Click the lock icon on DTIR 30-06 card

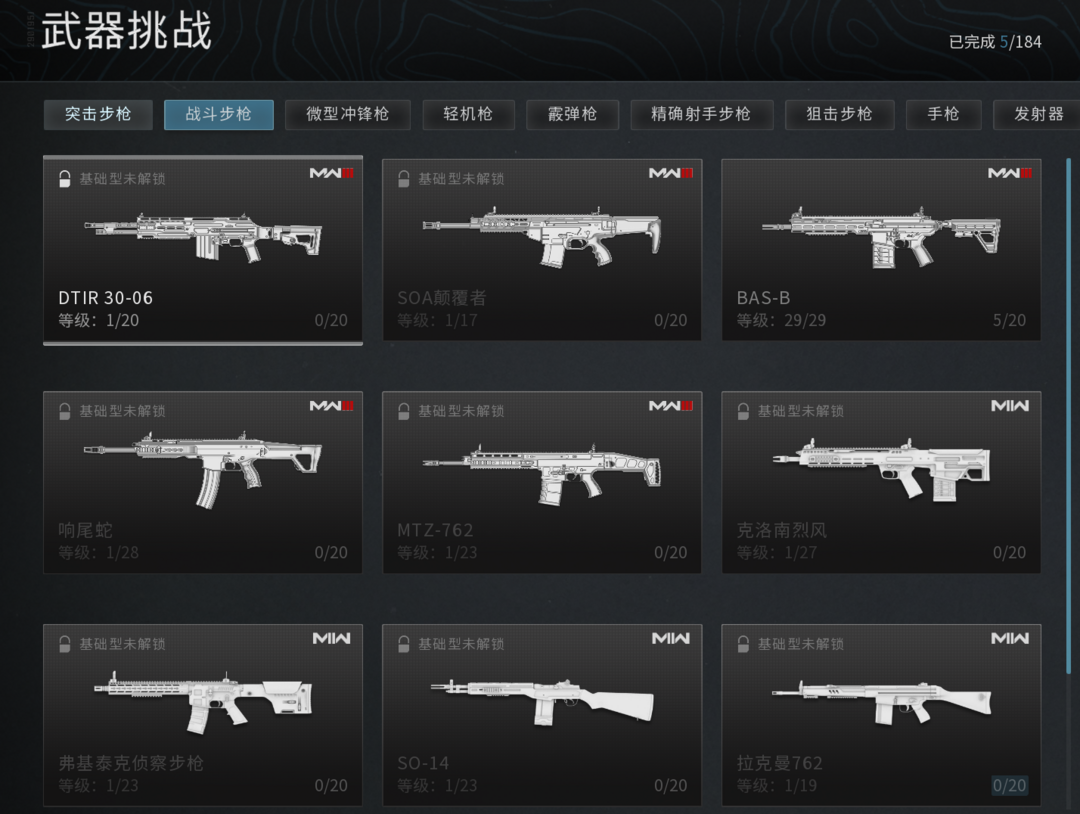[x=64, y=179]
